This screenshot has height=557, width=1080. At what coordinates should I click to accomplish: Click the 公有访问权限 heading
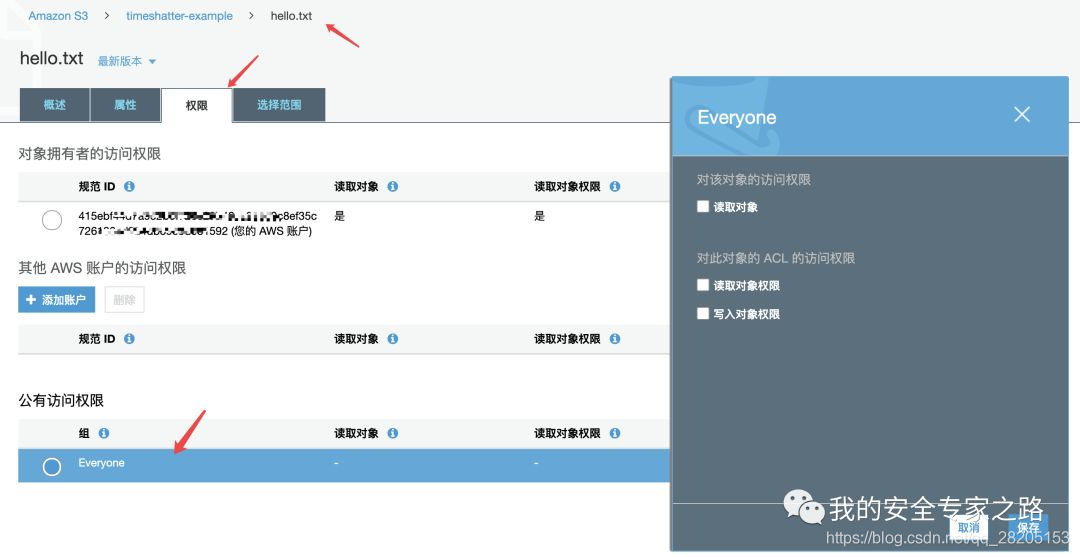coord(61,400)
